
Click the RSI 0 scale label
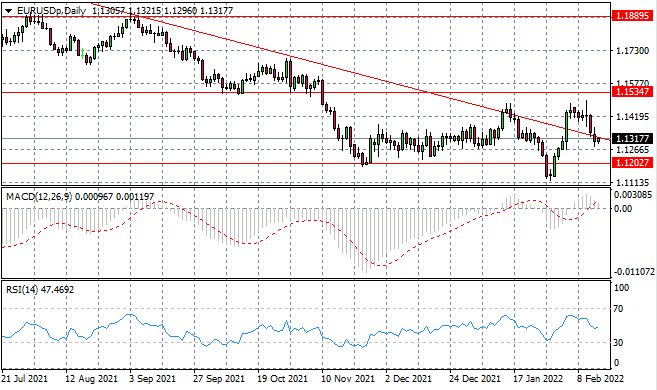(616, 363)
